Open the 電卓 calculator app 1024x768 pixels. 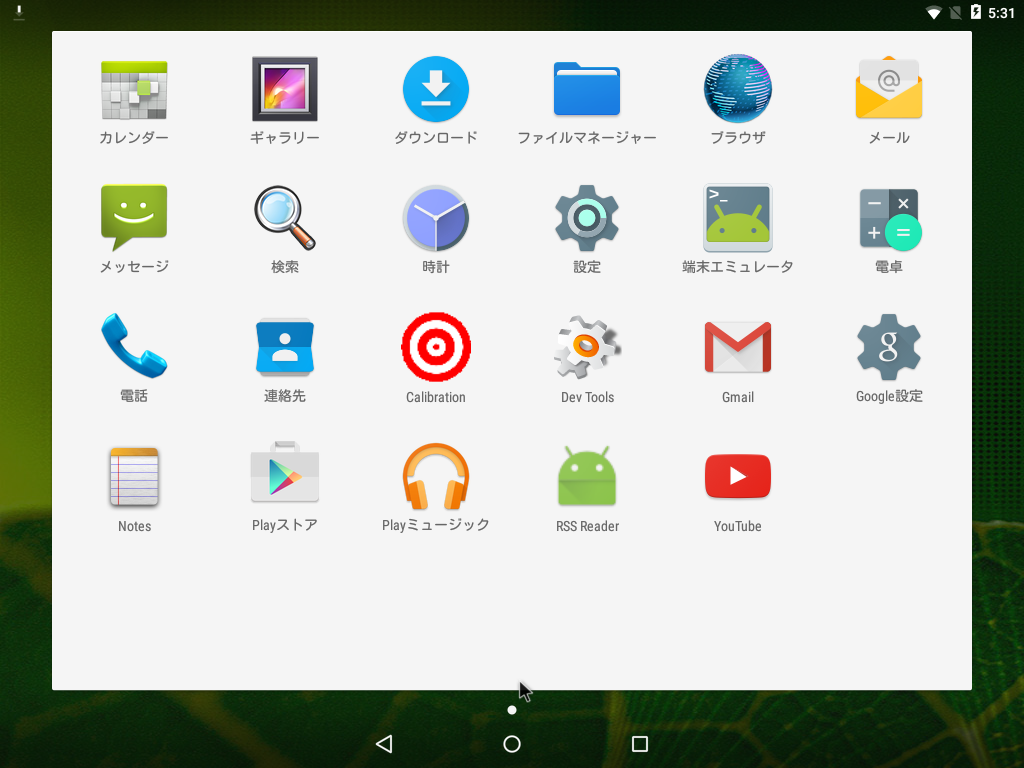pos(889,219)
